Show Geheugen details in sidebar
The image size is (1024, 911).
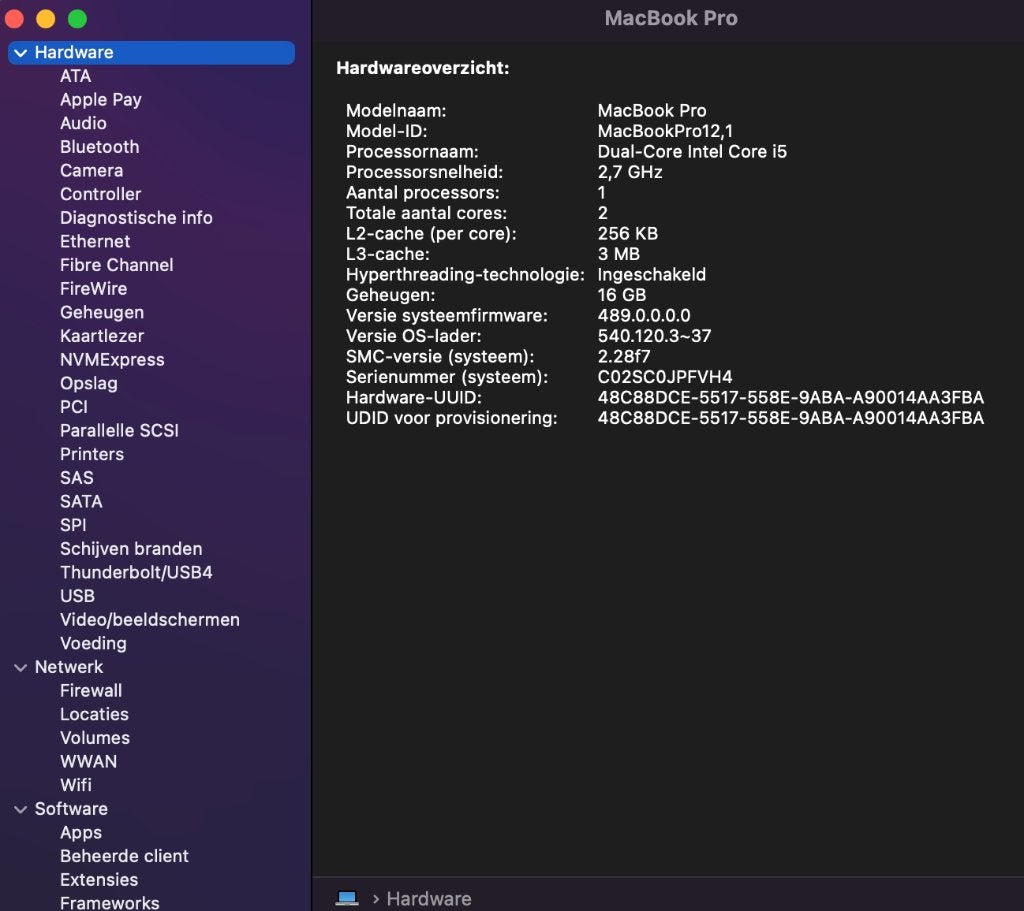coord(102,313)
